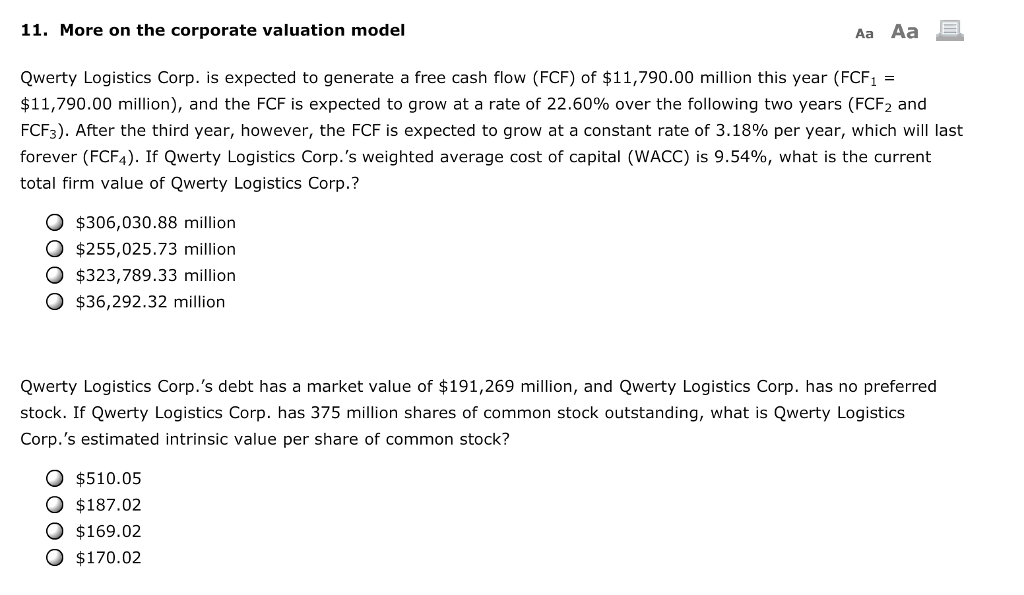Choose the $170.02 intrinsic value option

click(x=55, y=558)
